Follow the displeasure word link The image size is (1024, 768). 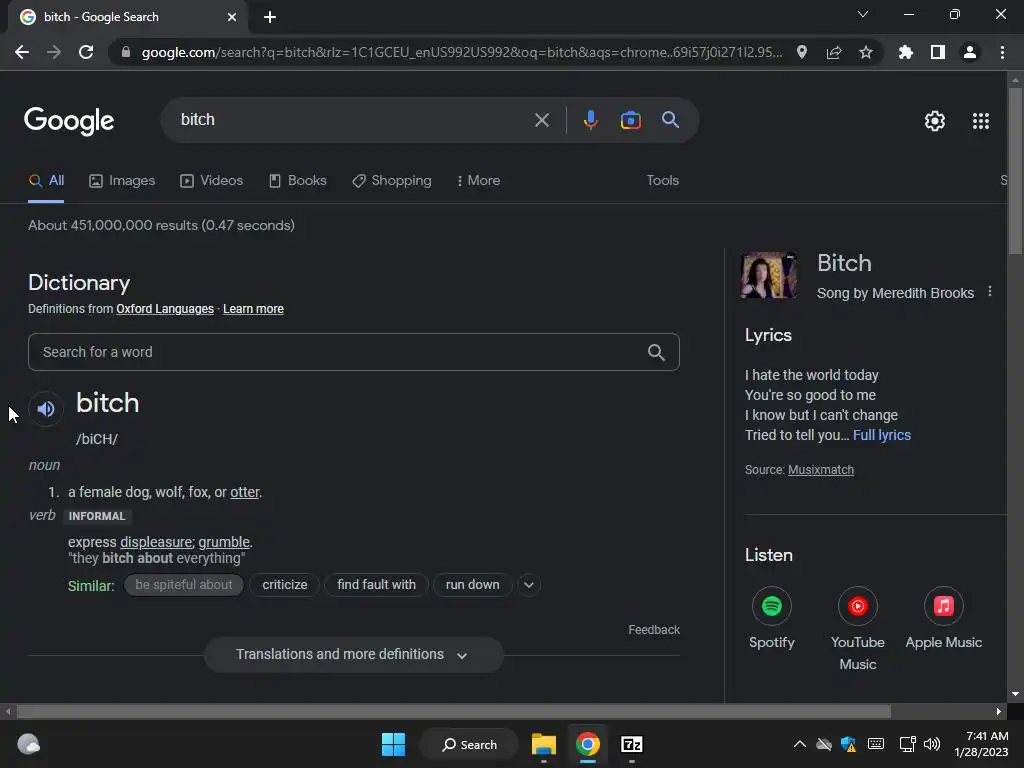click(x=156, y=542)
